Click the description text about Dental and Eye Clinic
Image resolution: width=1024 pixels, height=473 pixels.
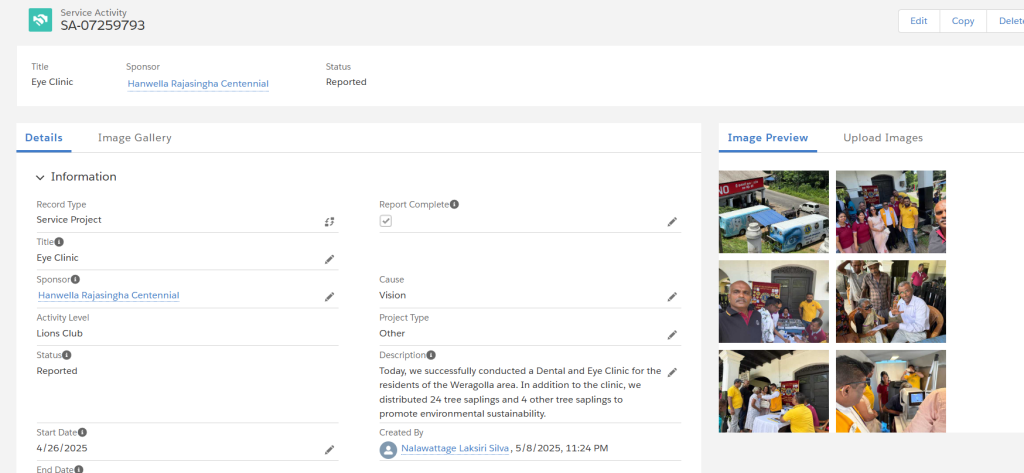520,393
